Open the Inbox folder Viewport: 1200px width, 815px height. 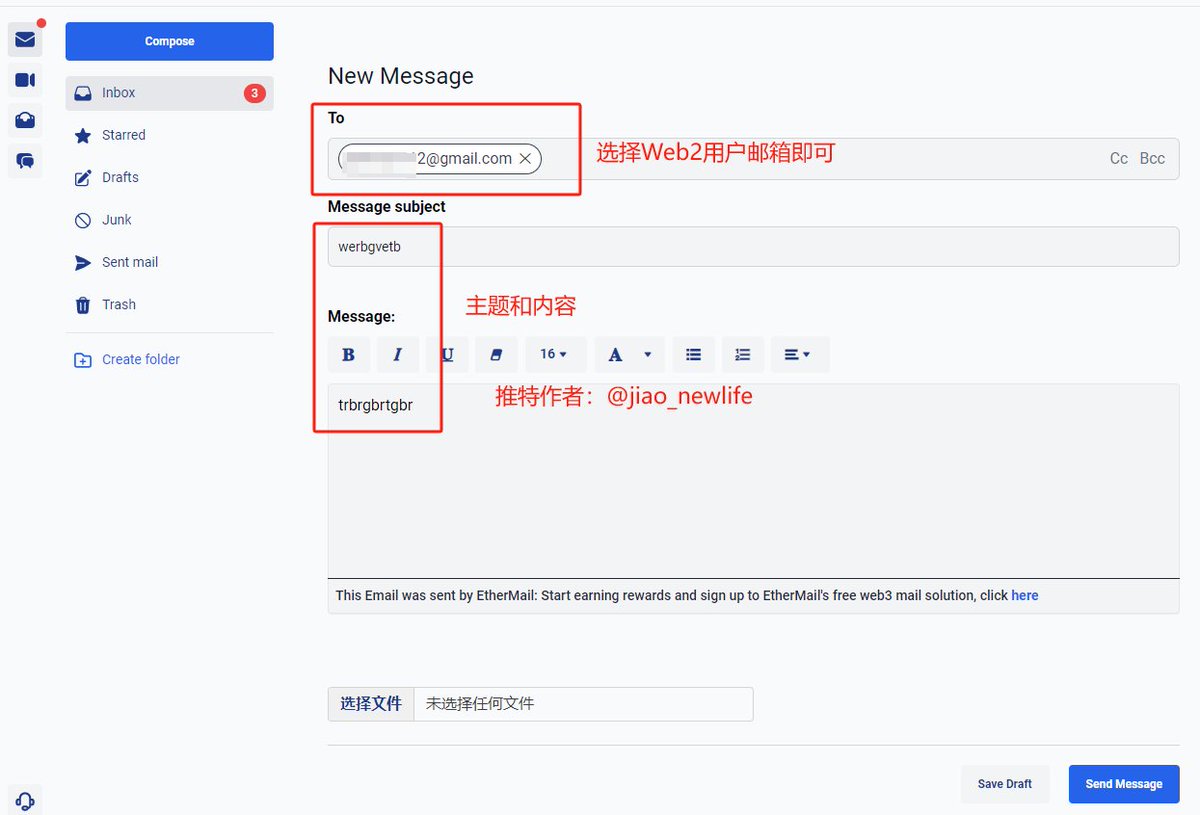[169, 93]
